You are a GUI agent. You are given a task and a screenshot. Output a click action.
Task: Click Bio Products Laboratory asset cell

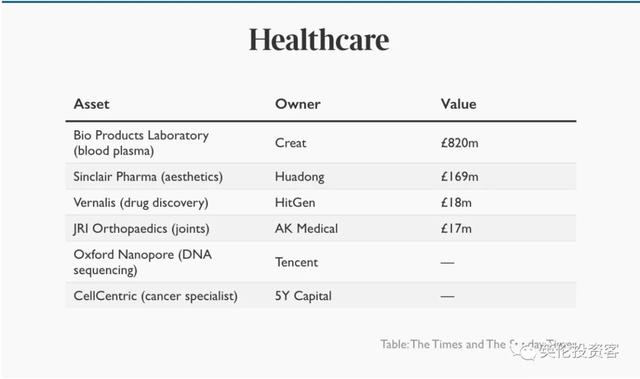point(141,143)
